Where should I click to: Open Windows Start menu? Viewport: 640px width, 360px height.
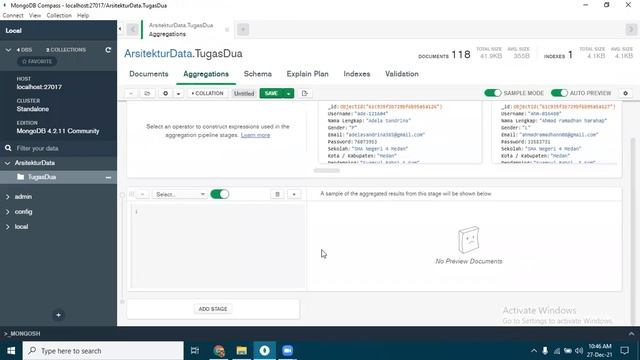click(x=11, y=351)
